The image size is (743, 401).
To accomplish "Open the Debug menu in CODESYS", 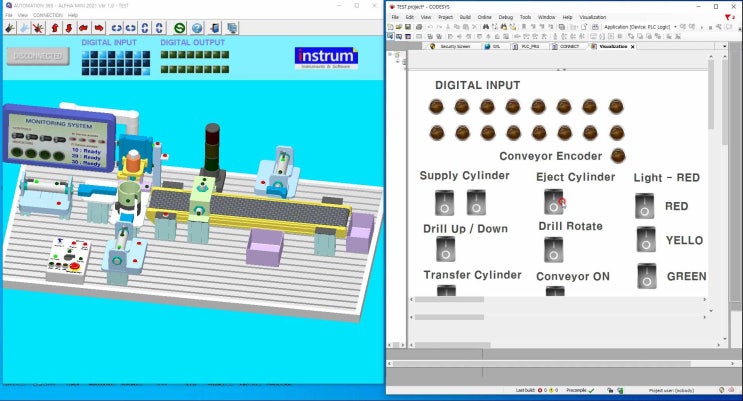I will click(506, 17).
